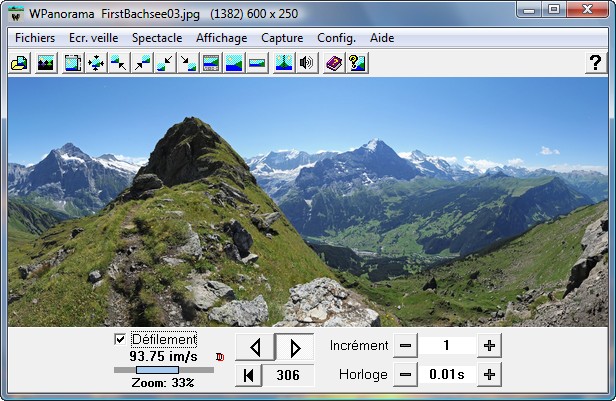Click the panorama mountain image

tap(308, 202)
